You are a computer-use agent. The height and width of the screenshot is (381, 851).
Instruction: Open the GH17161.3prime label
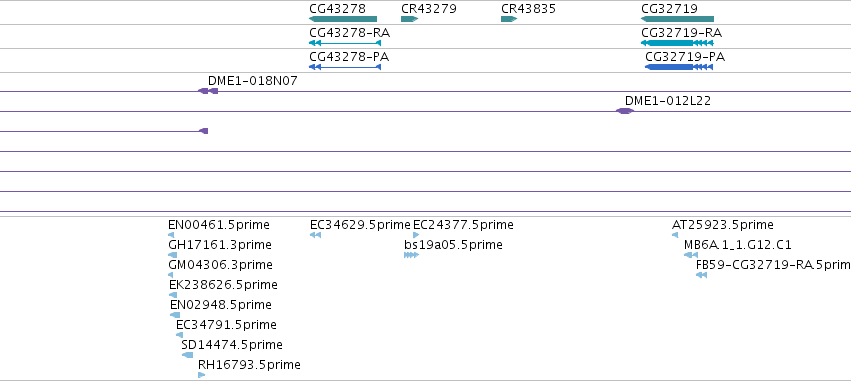220,245
